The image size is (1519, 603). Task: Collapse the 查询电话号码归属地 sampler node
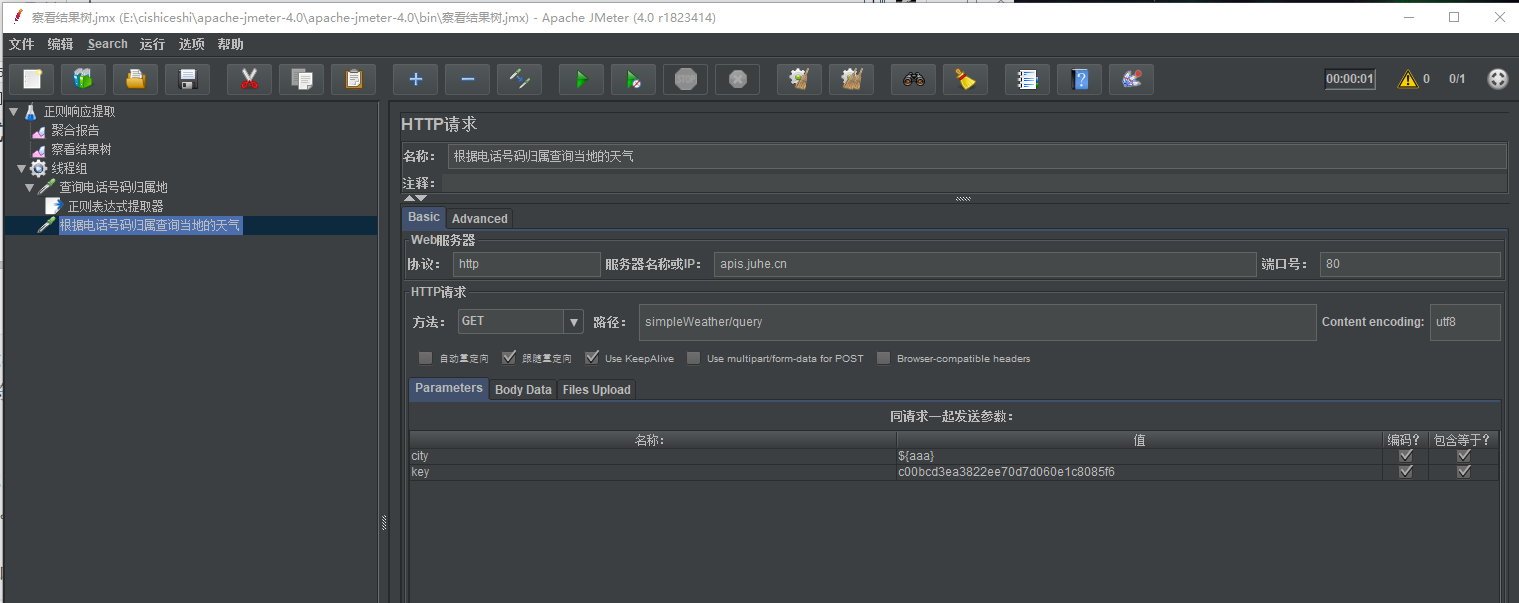pyautogui.click(x=29, y=187)
